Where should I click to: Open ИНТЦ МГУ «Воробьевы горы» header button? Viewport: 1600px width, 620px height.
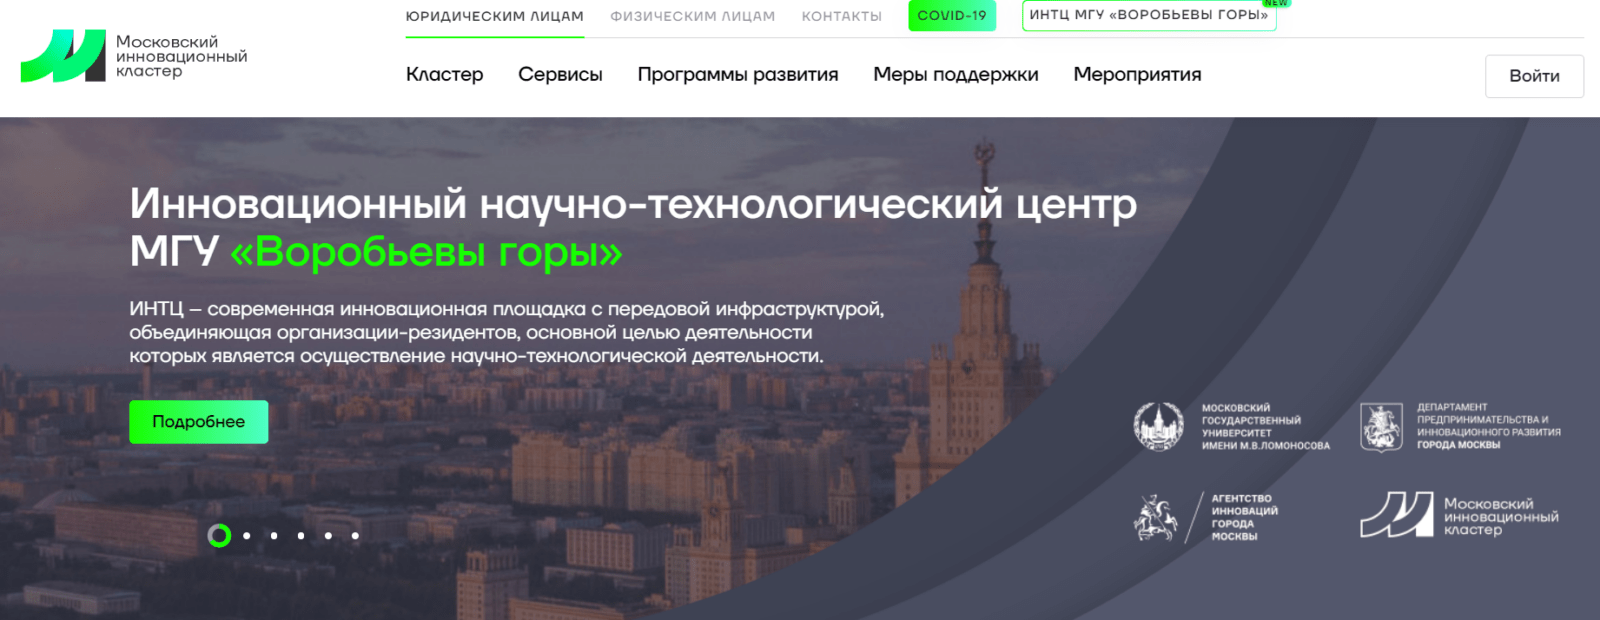(x=1149, y=15)
